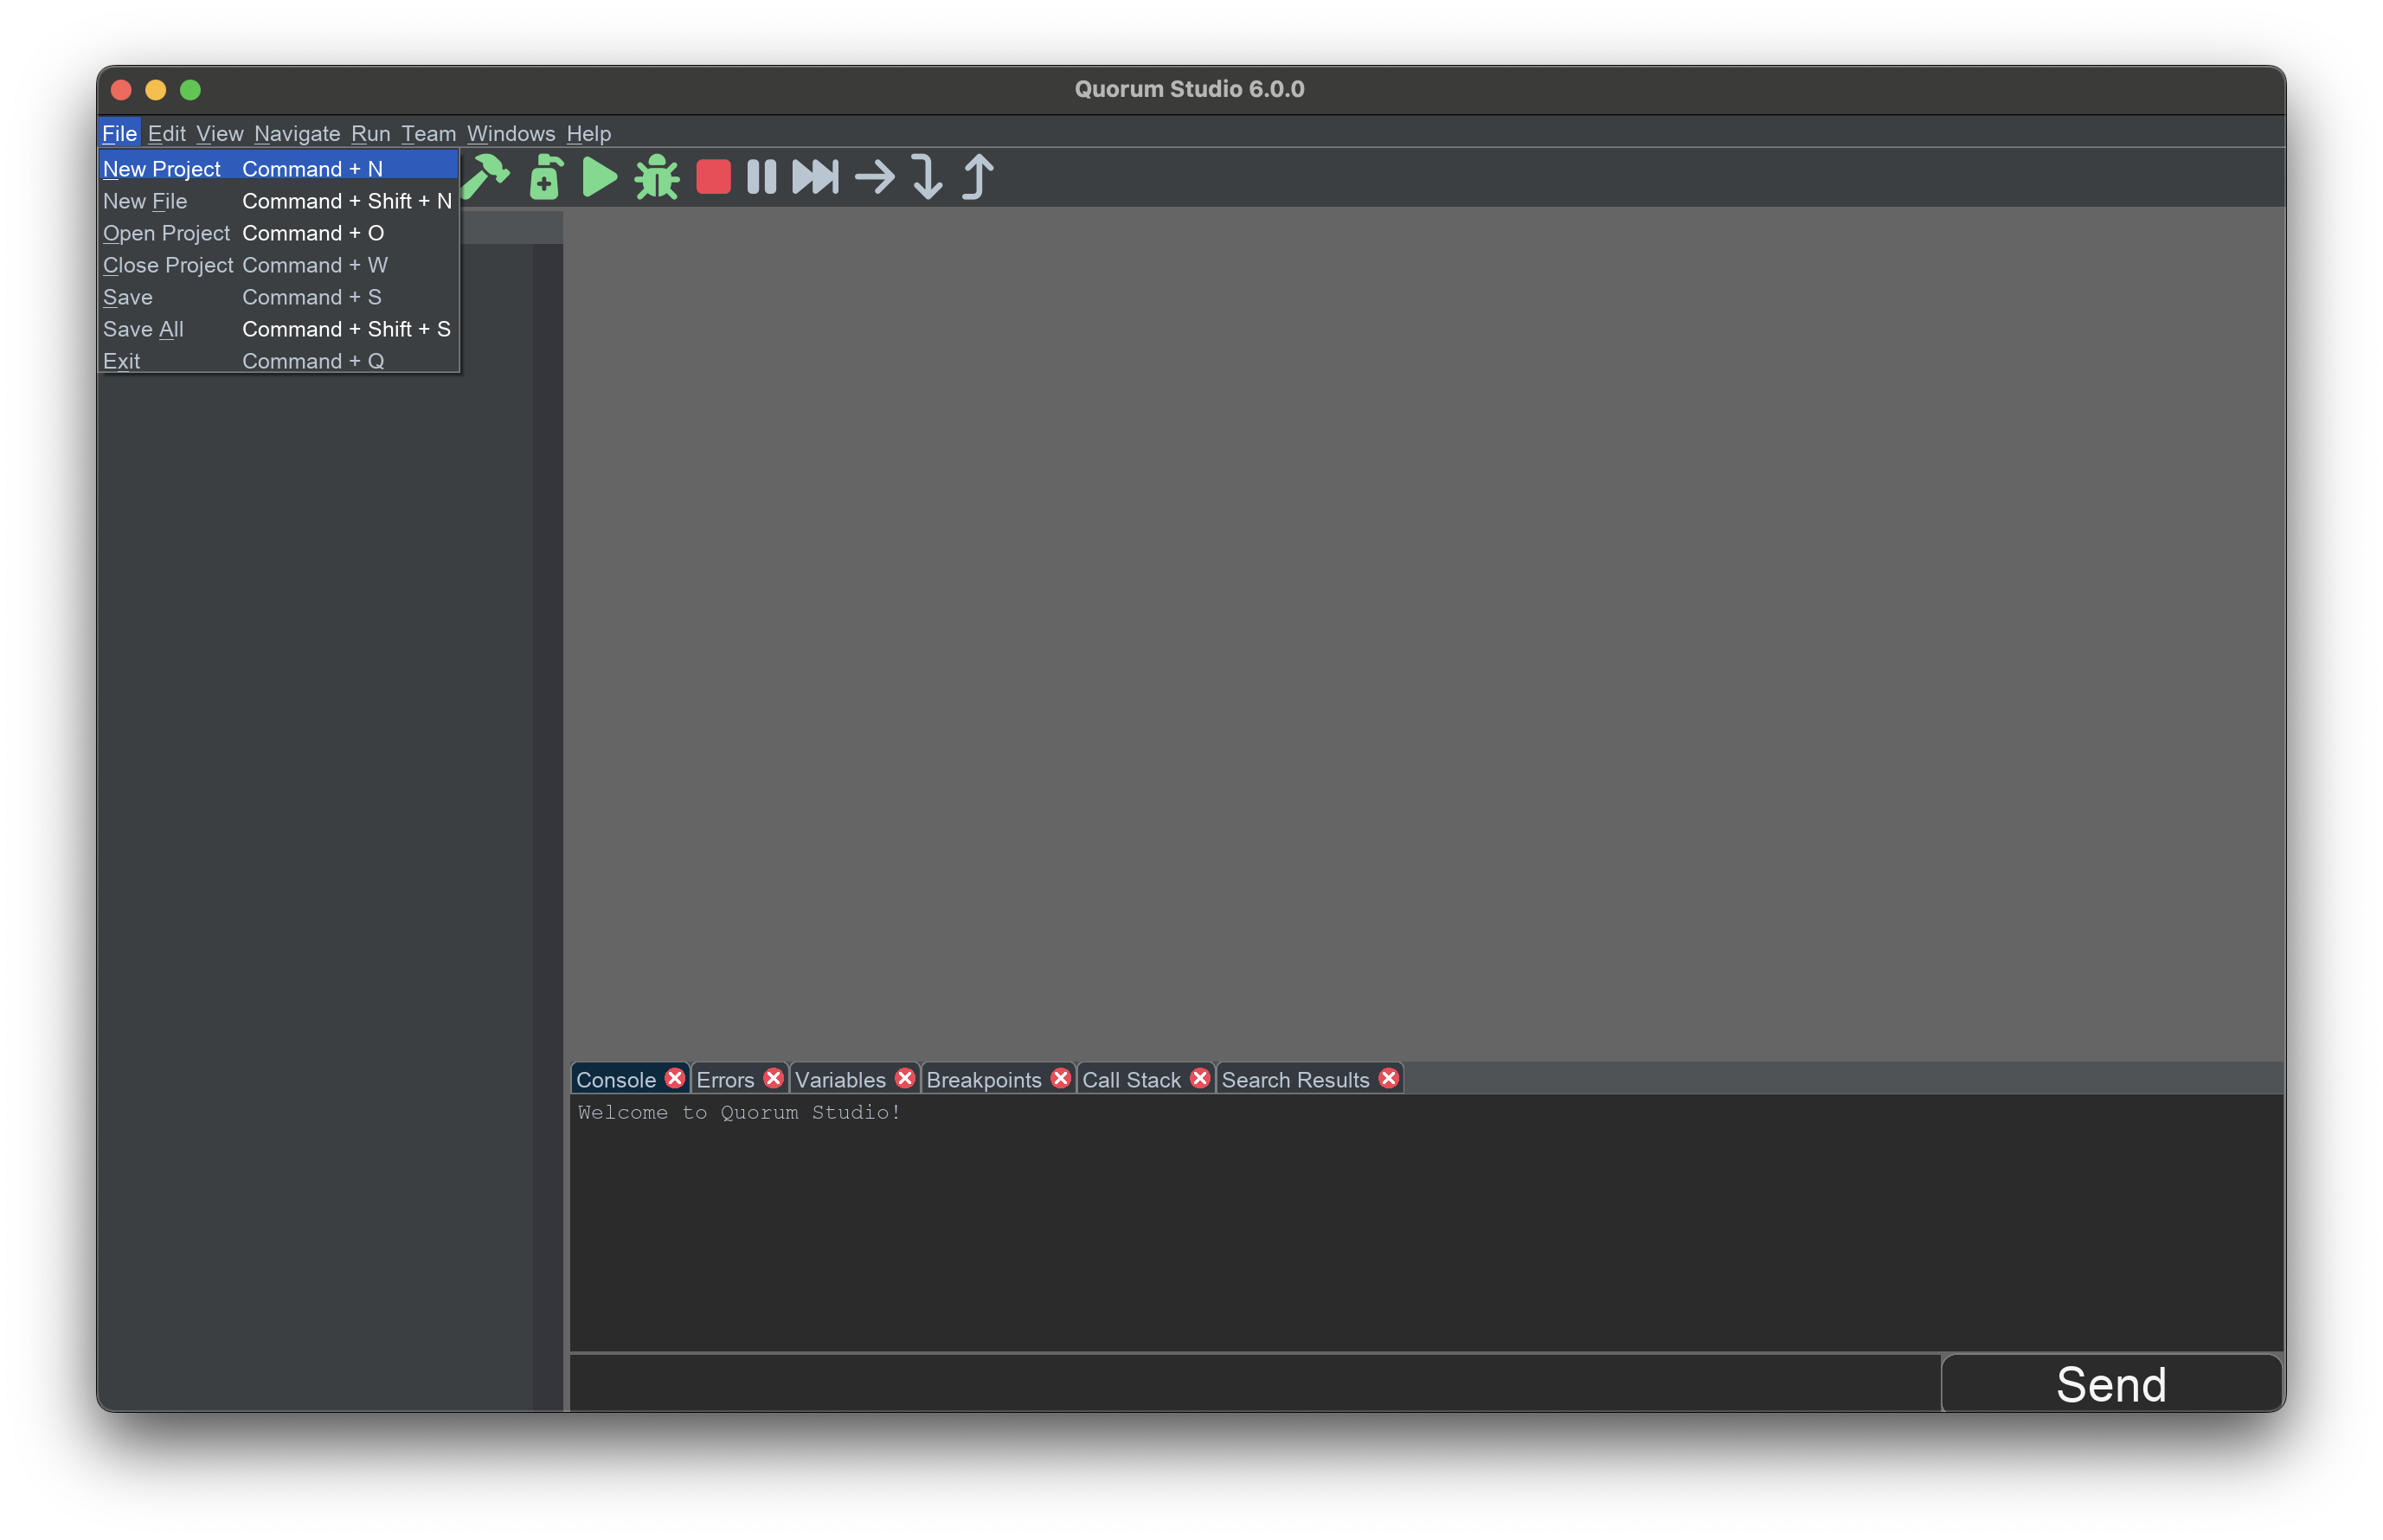
Task: Close the Call Stack tab
Action: point(1200,1078)
